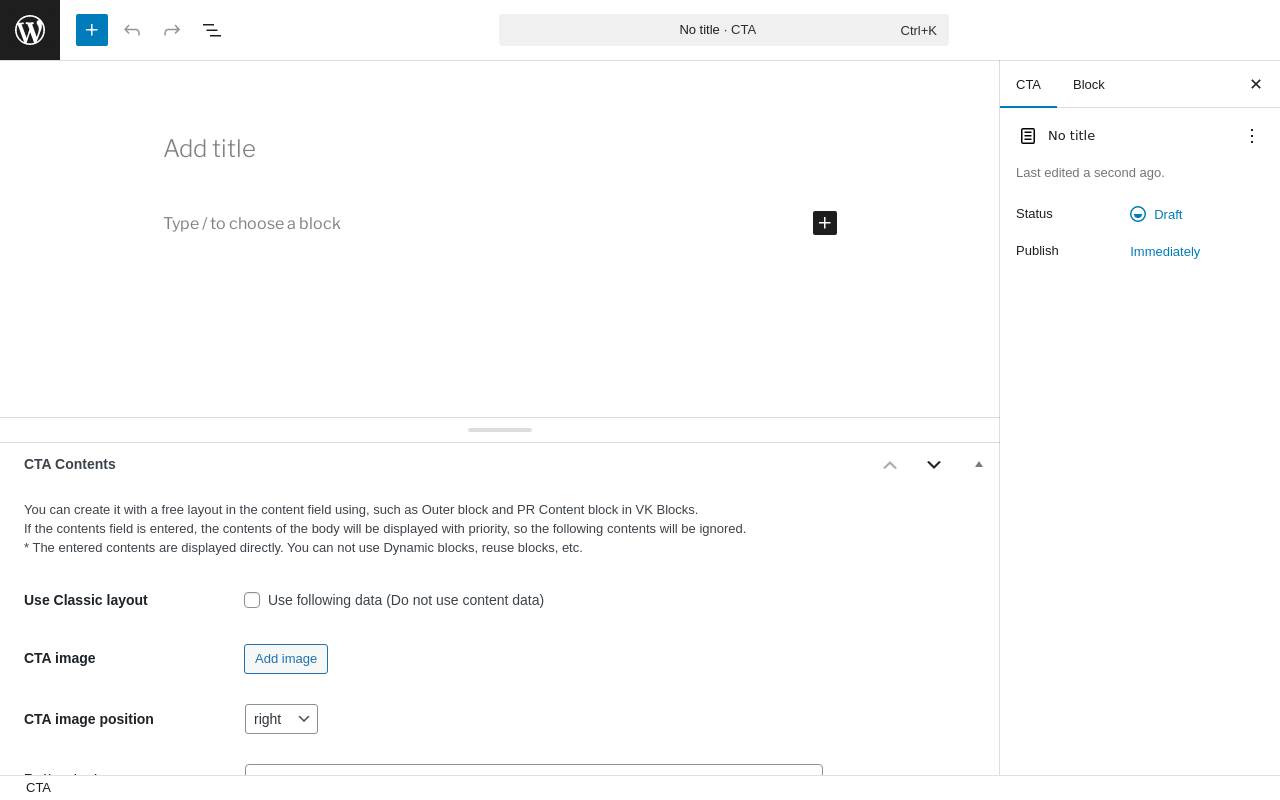Click the WordPress logo icon
Viewport: 1280px width, 800px height.
[x=30, y=30]
